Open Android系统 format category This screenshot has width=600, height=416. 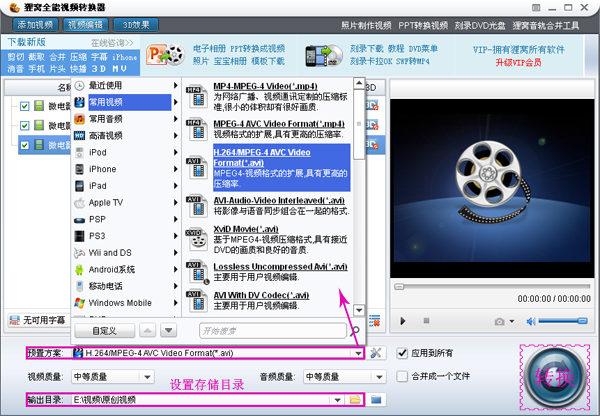click(126, 269)
